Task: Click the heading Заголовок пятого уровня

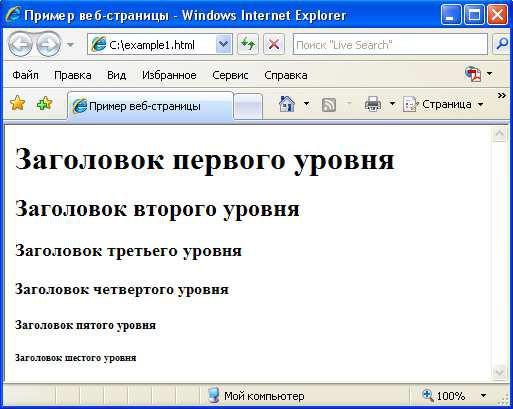Action: (85, 325)
